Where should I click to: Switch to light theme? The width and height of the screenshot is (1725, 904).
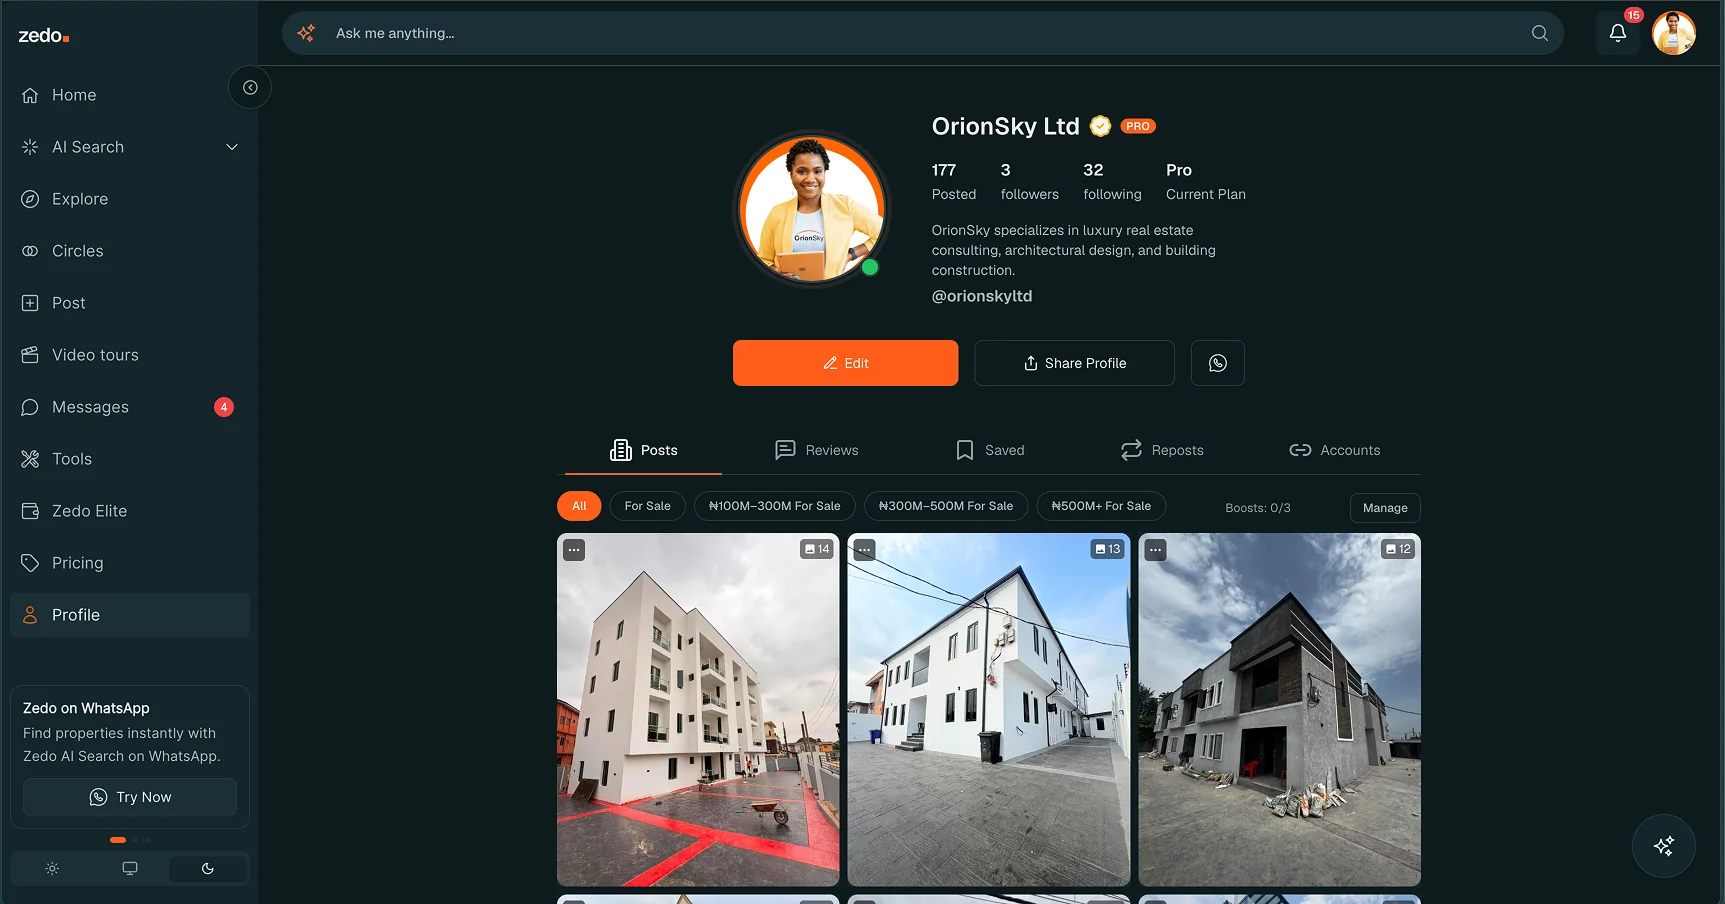(52, 868)
